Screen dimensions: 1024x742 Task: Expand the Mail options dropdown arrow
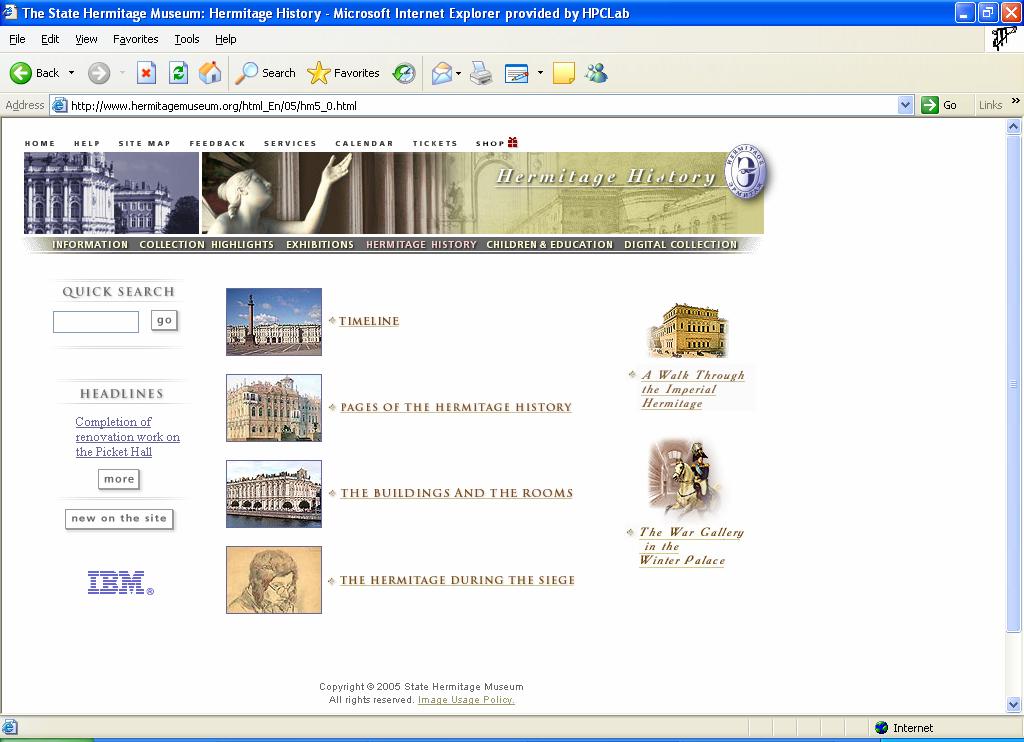[458, 73]
